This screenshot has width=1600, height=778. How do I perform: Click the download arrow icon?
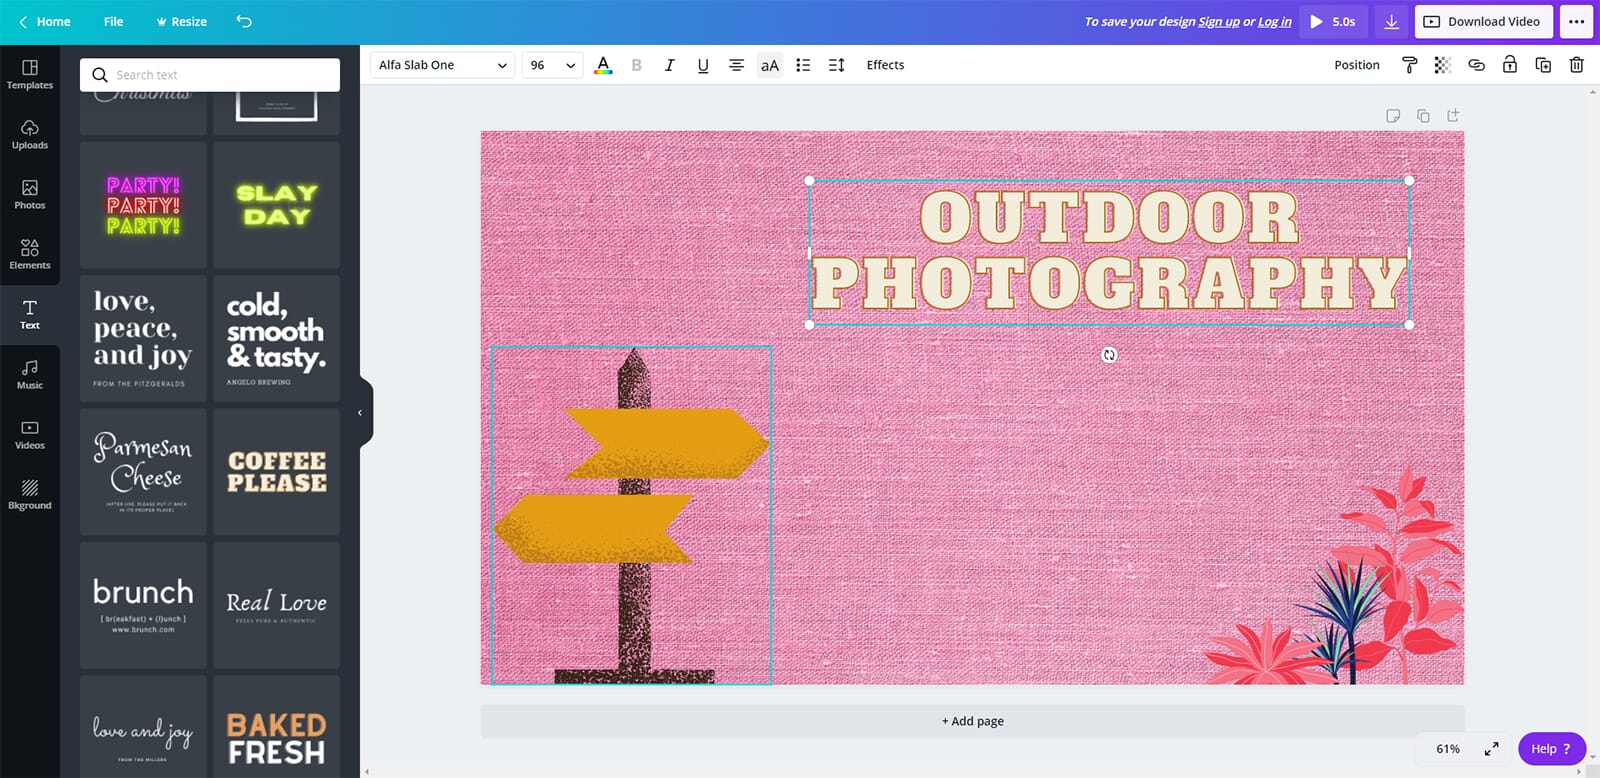click(1391, 21)
